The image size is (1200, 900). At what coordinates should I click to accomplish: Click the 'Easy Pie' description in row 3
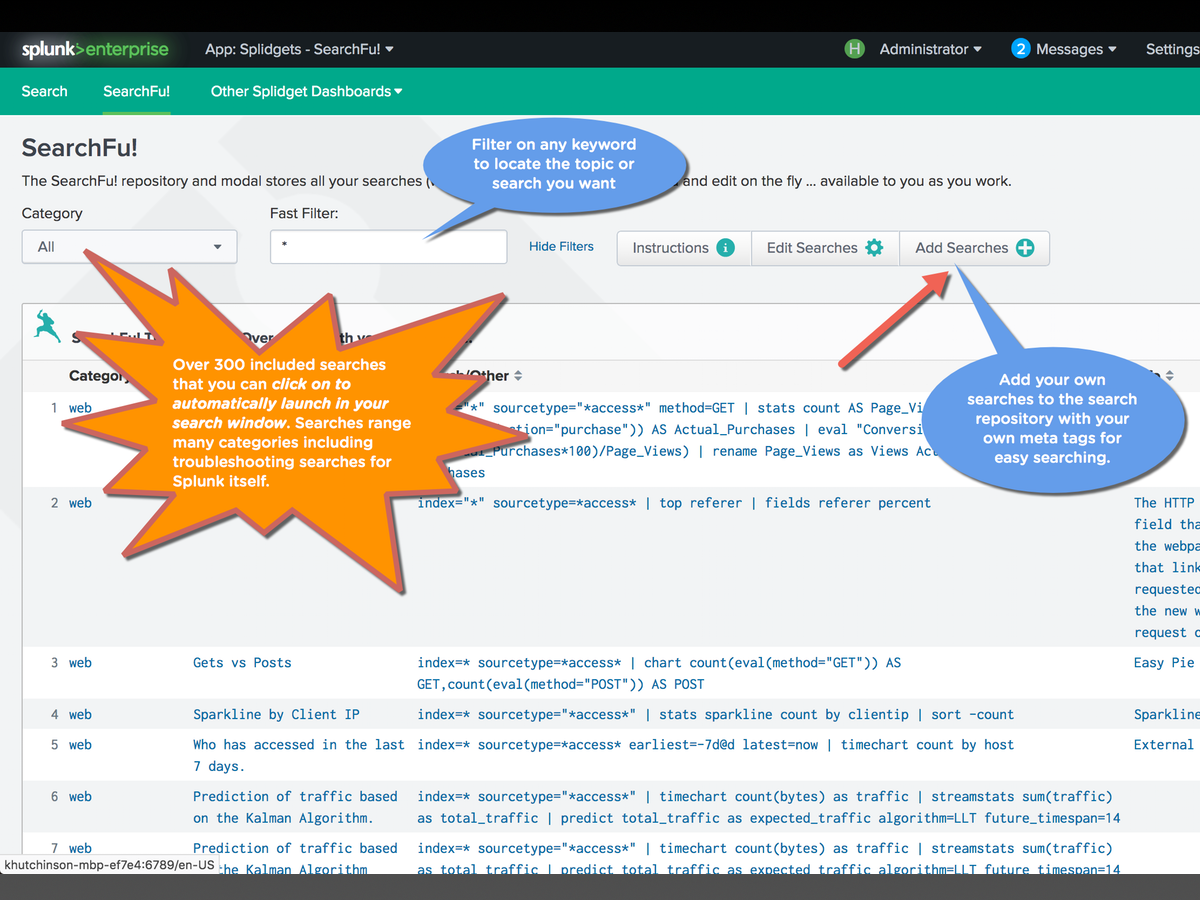[1165, 663]
